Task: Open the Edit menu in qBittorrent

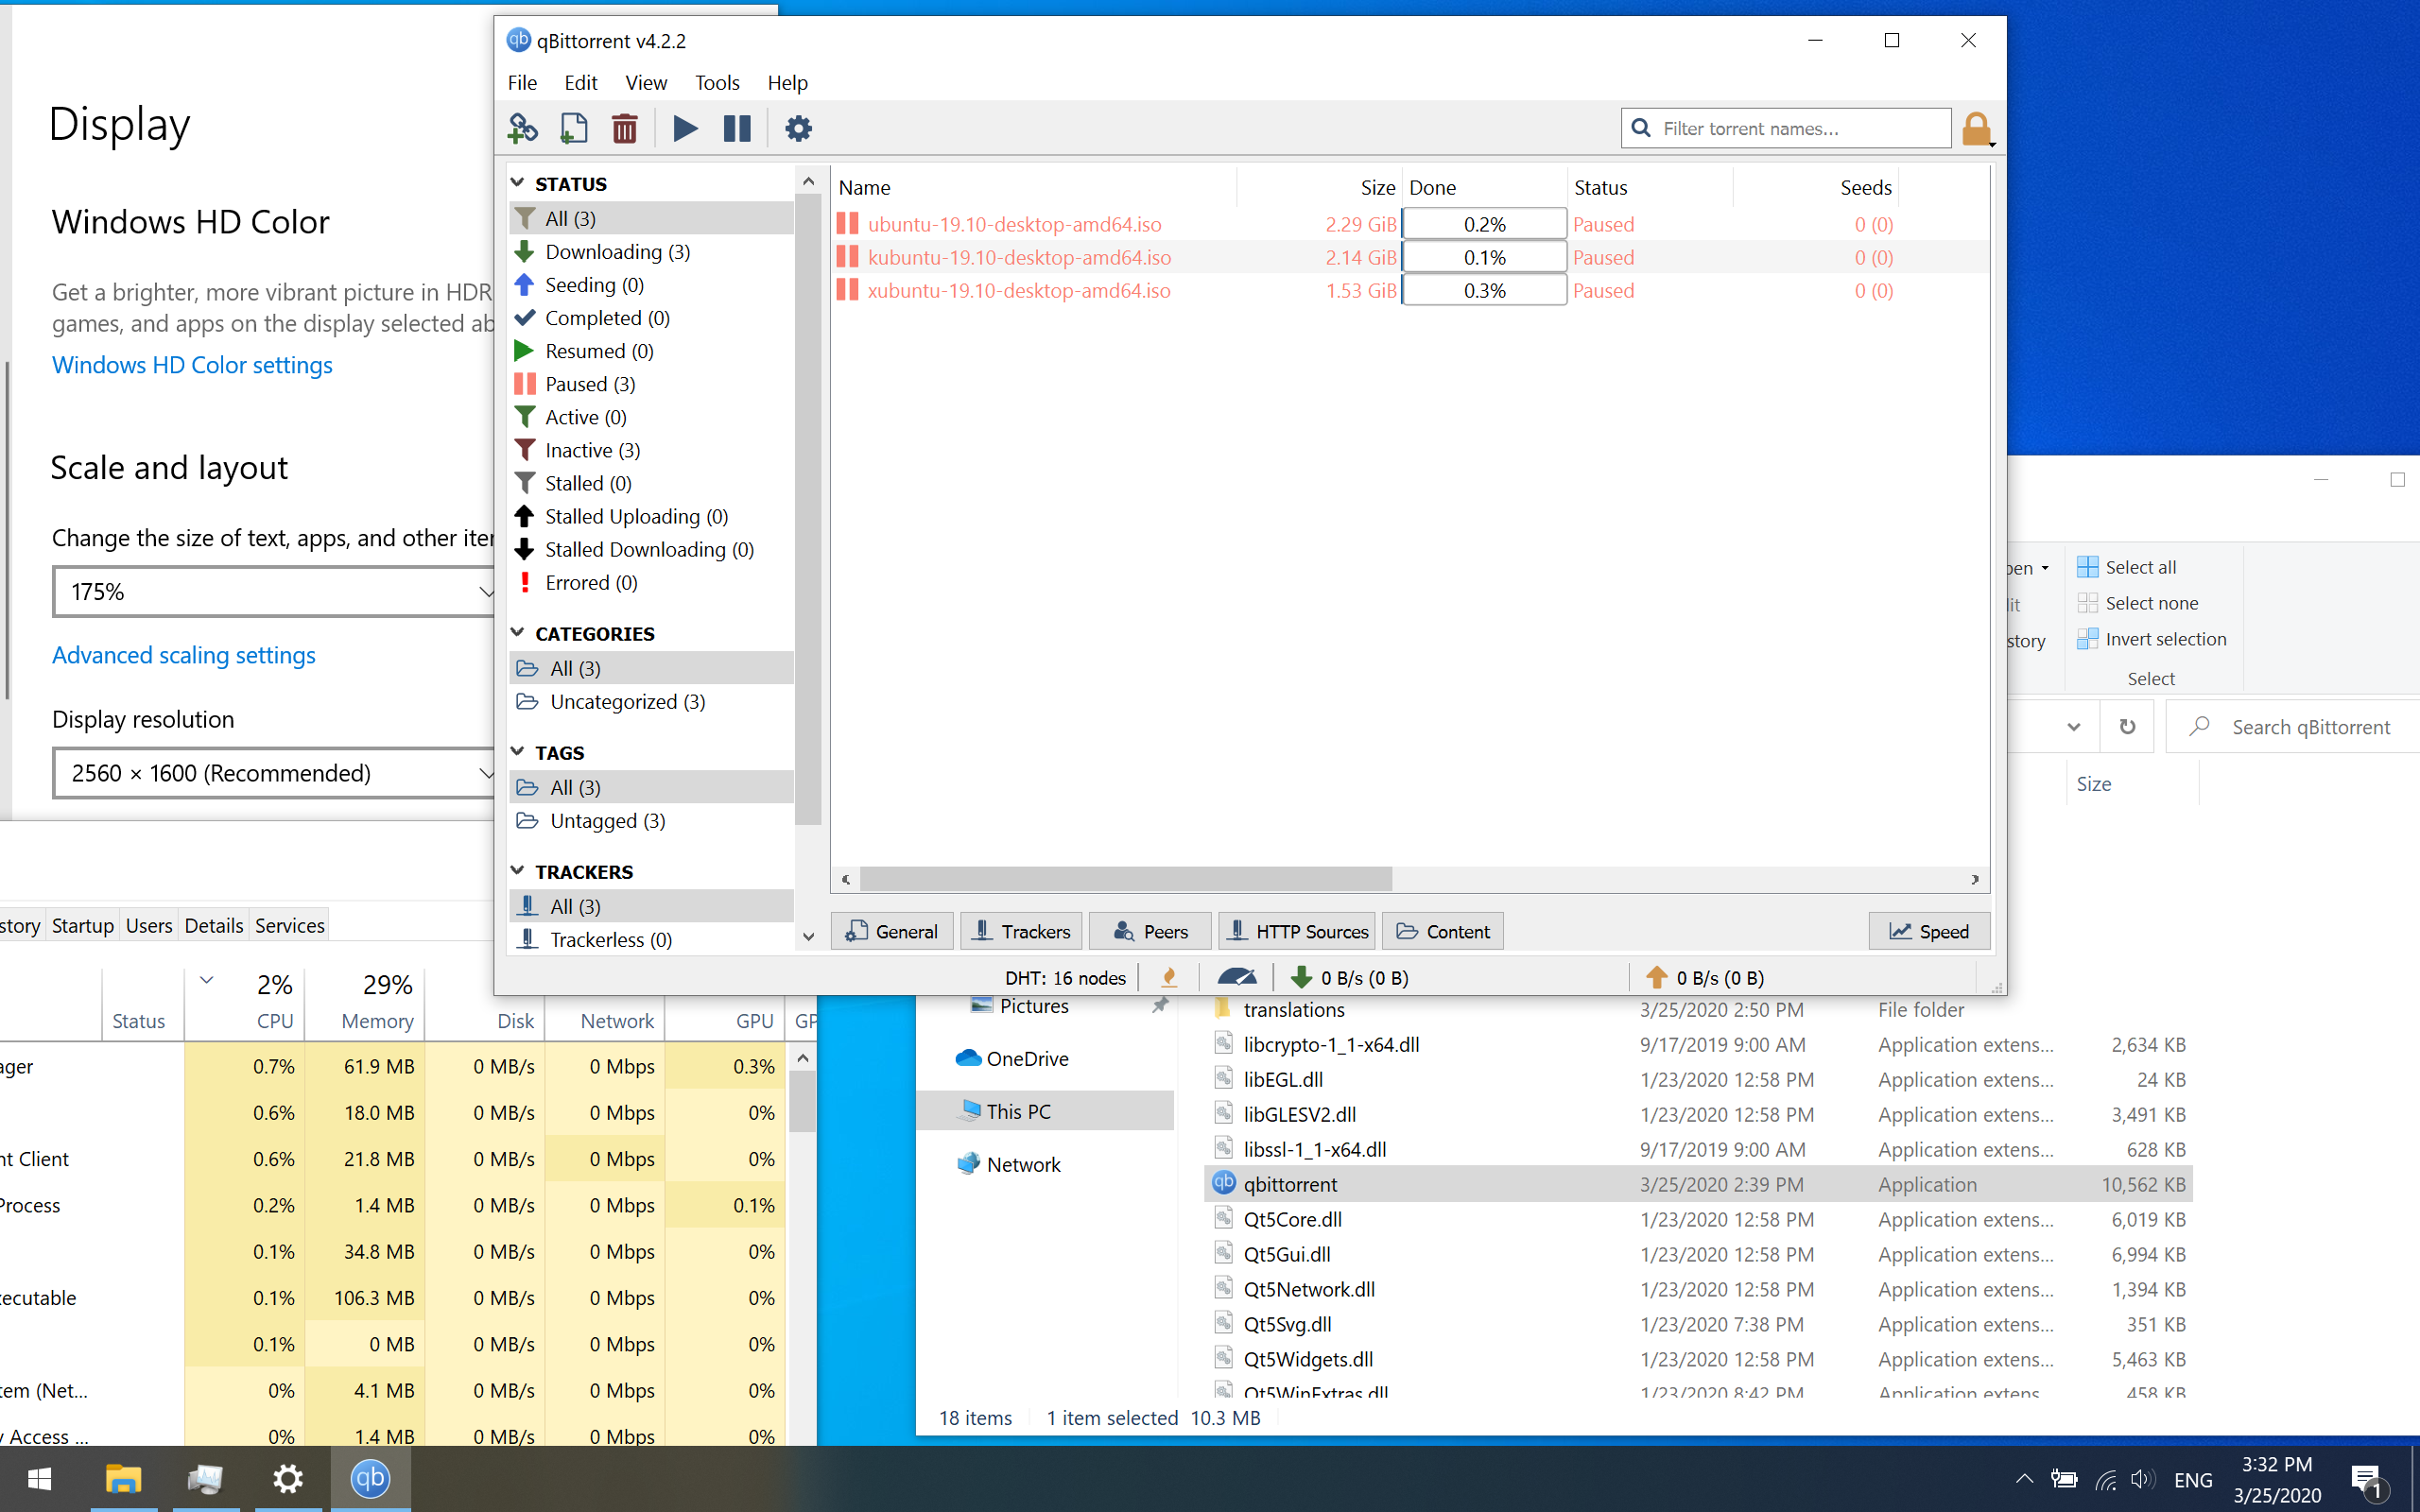Action: (580, 82)
